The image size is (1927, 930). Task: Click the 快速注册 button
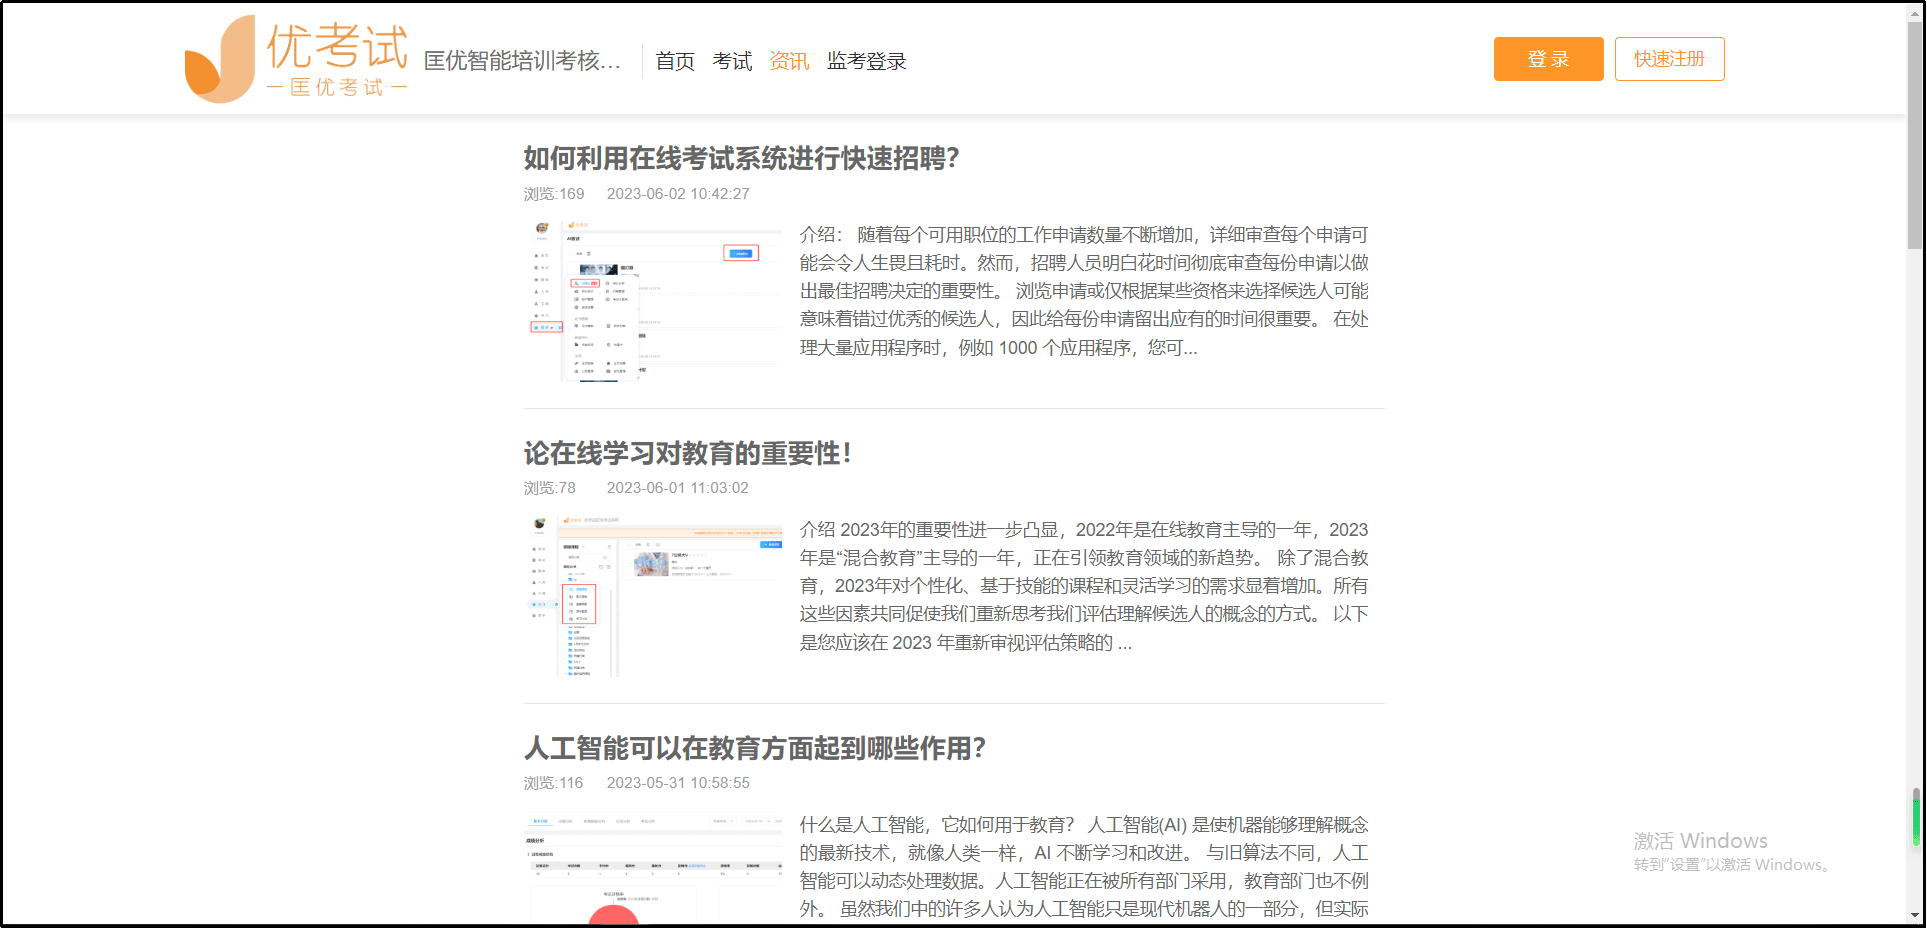pyautogui.click(x=1668, y=59)
